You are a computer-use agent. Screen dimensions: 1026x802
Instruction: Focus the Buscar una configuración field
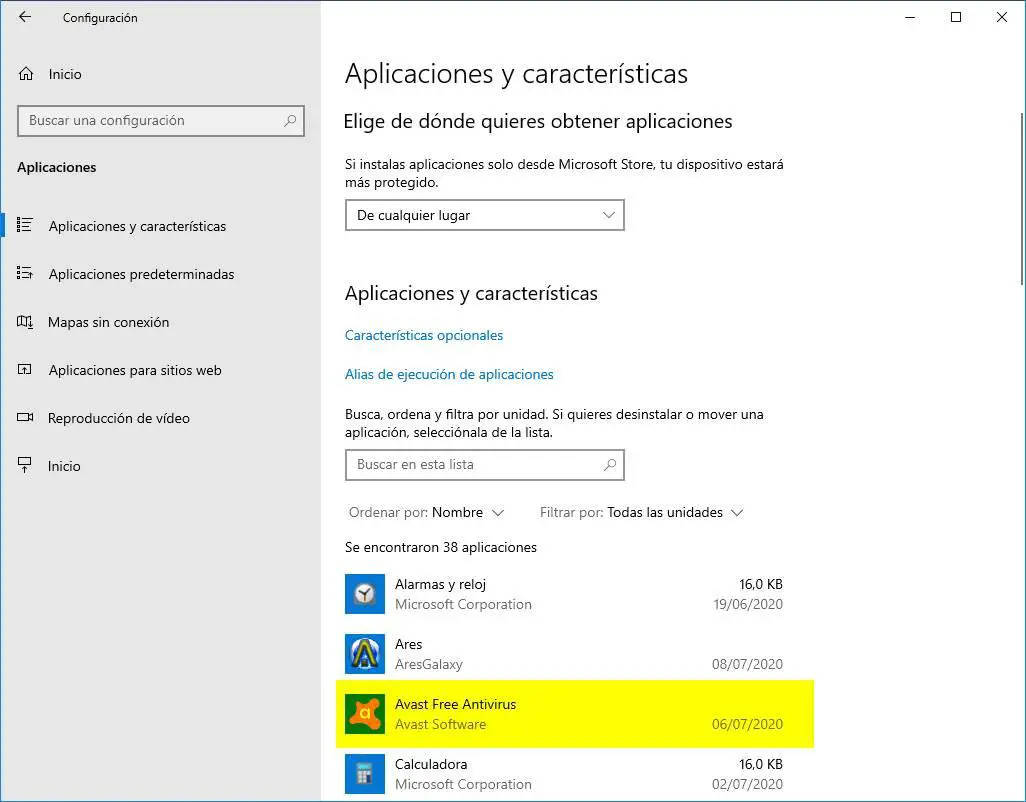click(x=160, y=120)
